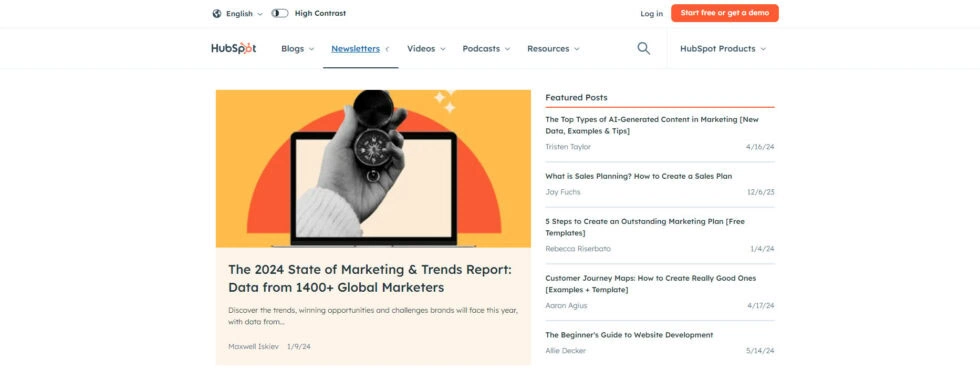The width and height of the screenshot is (980, 369).
Task: Open the Resources menu
Action: click(553, 48)
